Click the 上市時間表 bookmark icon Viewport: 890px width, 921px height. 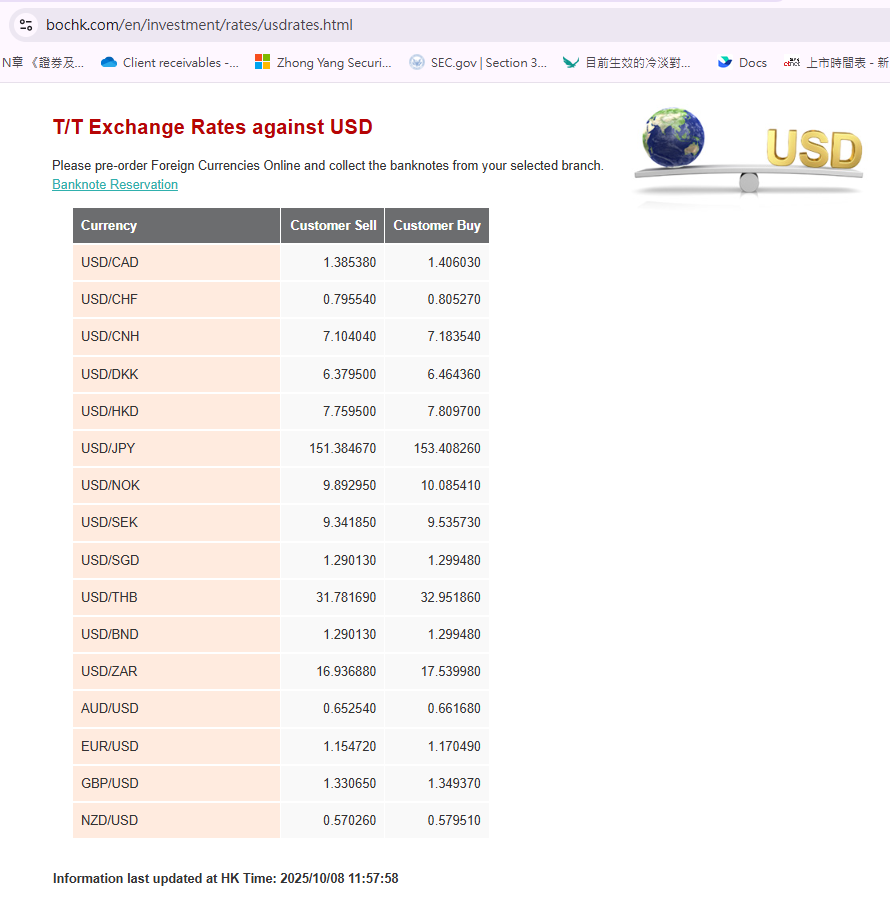[x=792, y=62]
